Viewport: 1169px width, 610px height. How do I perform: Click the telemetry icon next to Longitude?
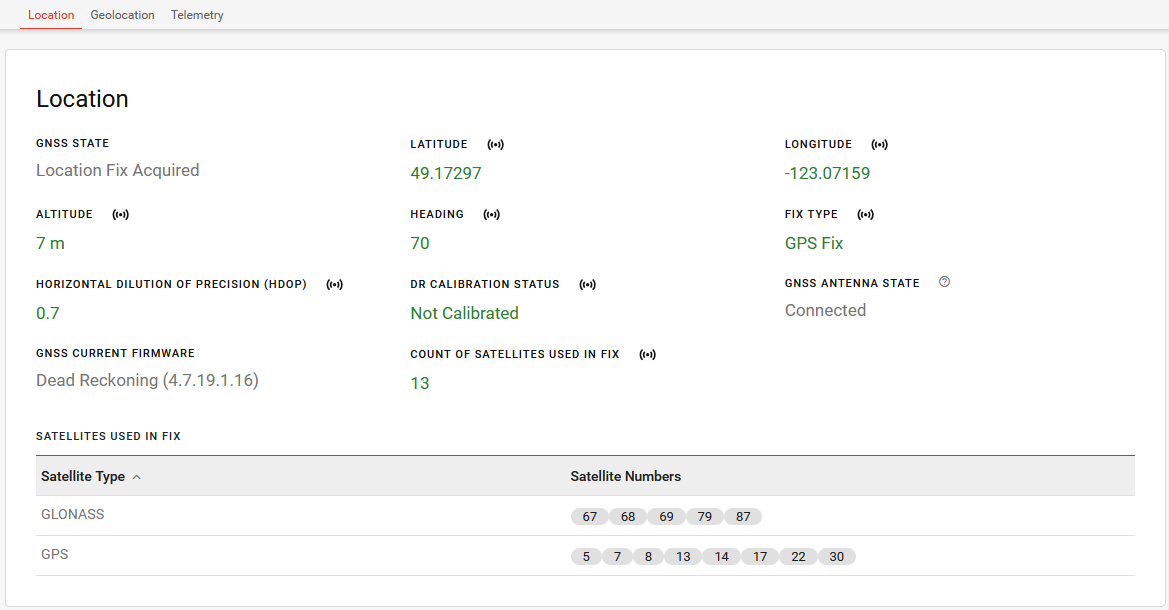tap(879, 145)
